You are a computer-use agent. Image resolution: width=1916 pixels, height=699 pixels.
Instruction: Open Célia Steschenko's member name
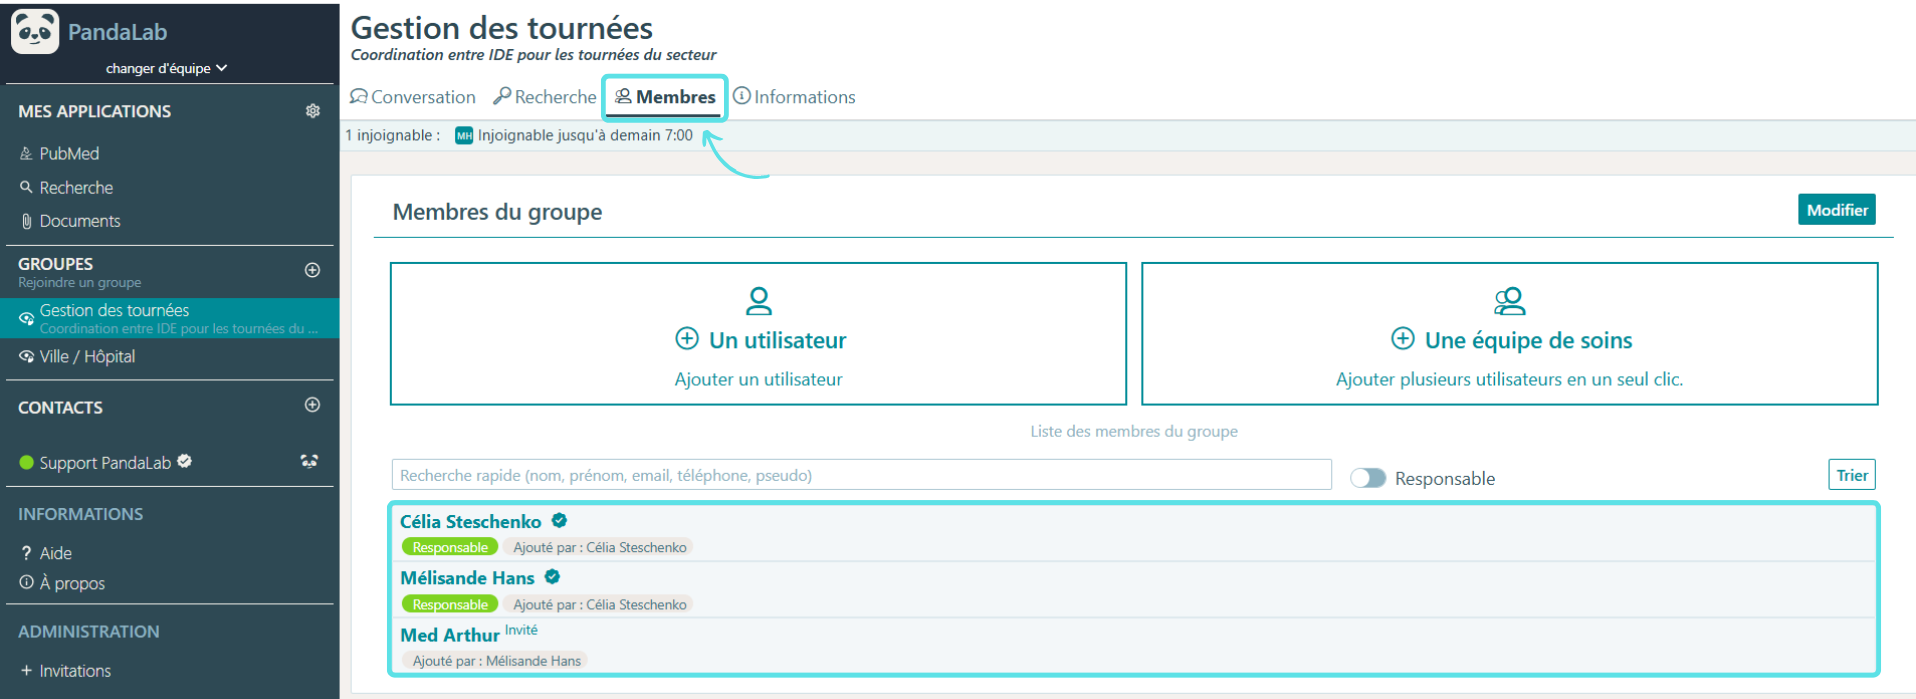coord(471,521)
